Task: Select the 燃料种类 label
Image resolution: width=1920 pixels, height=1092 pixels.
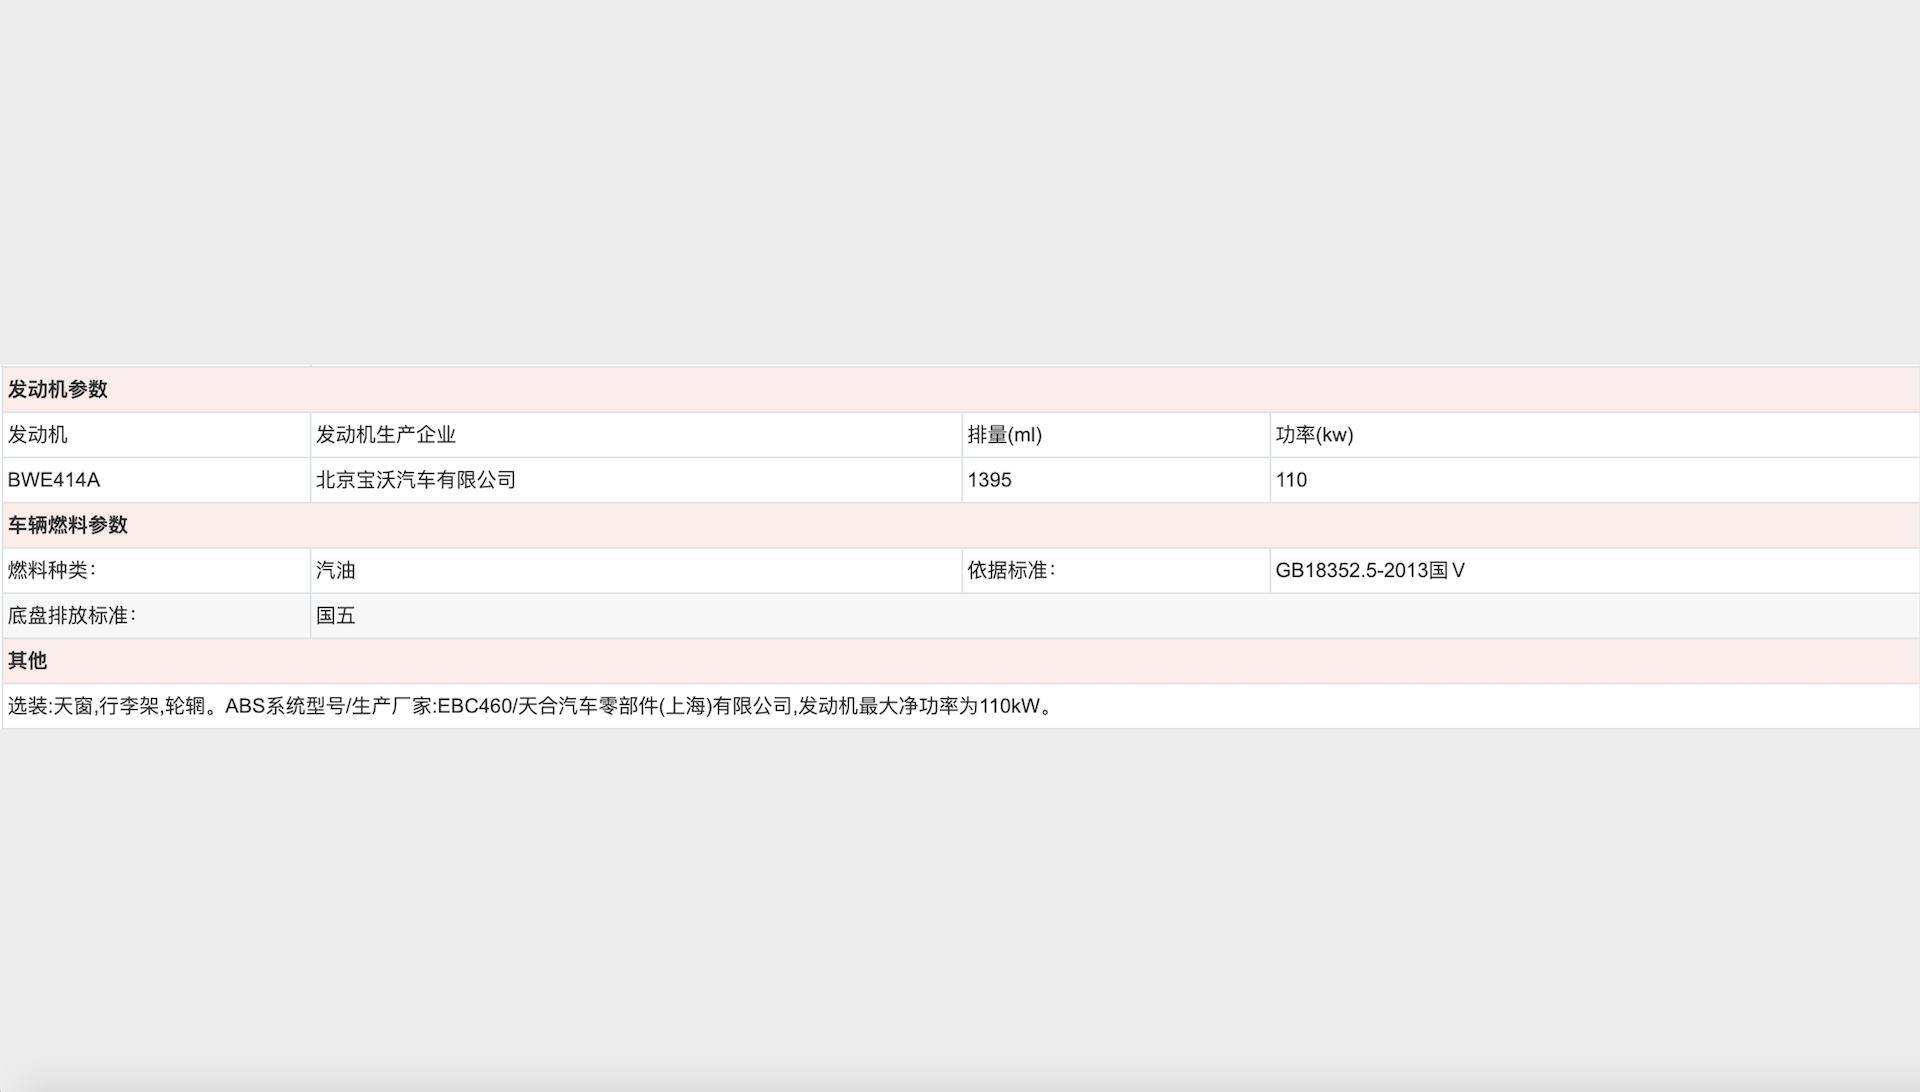Action: (x=52, y=570)
